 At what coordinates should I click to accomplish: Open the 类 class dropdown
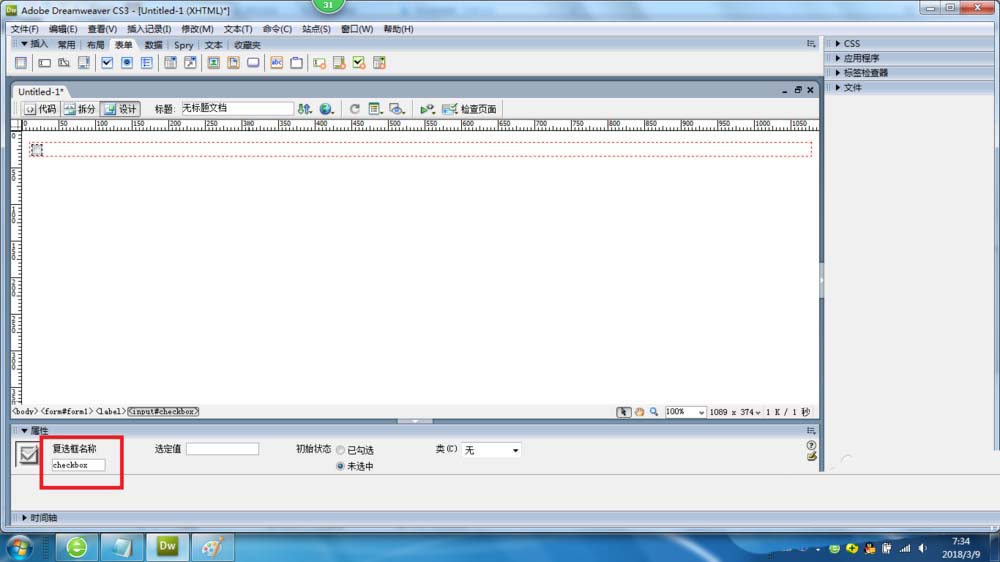click(491, 451)
